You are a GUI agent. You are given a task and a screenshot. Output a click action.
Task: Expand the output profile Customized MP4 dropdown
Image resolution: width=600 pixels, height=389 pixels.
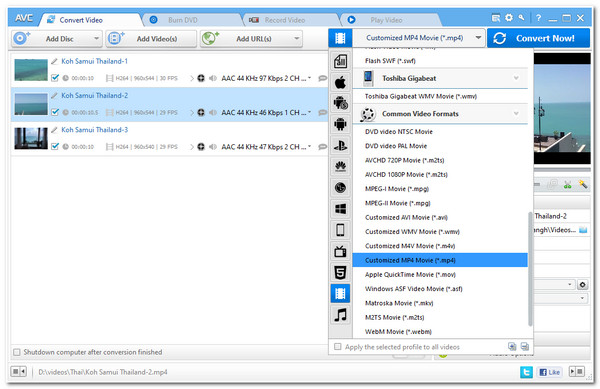[478, 37]
